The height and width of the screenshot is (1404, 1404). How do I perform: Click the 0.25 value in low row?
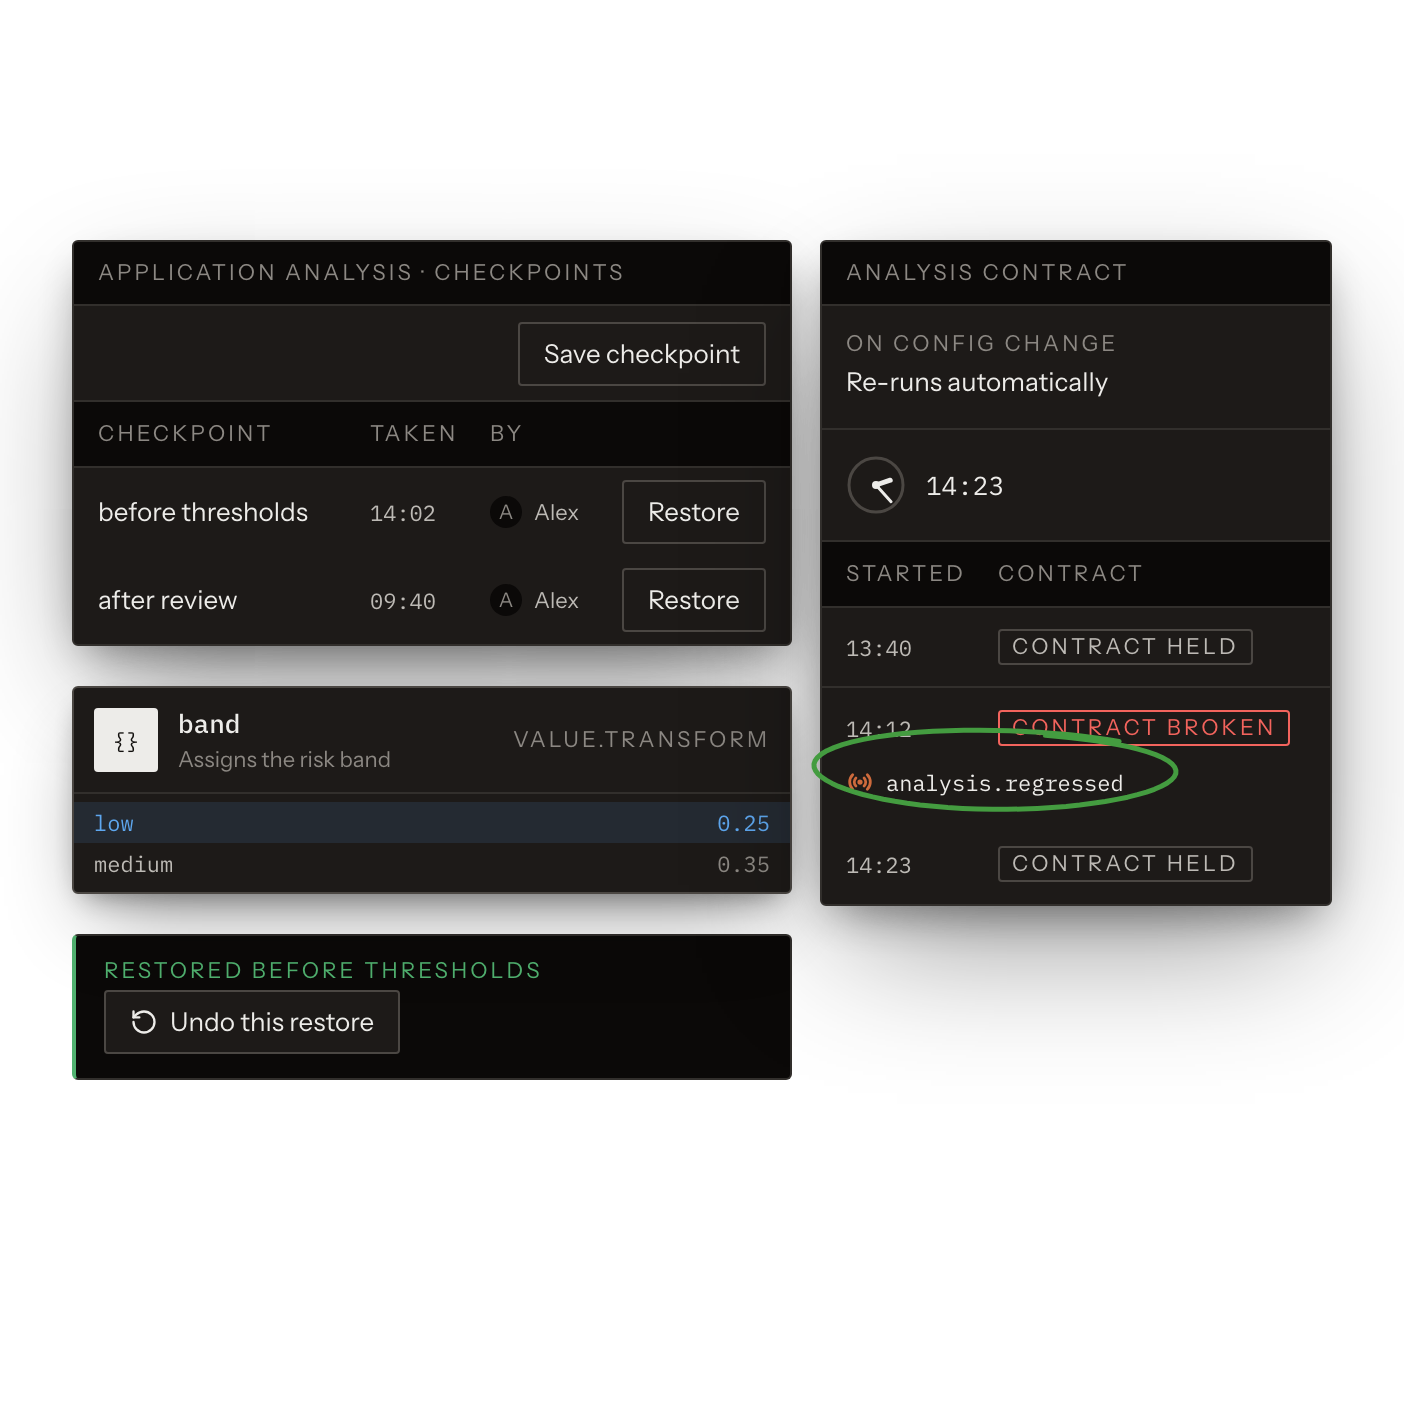(x=743, y=824)
